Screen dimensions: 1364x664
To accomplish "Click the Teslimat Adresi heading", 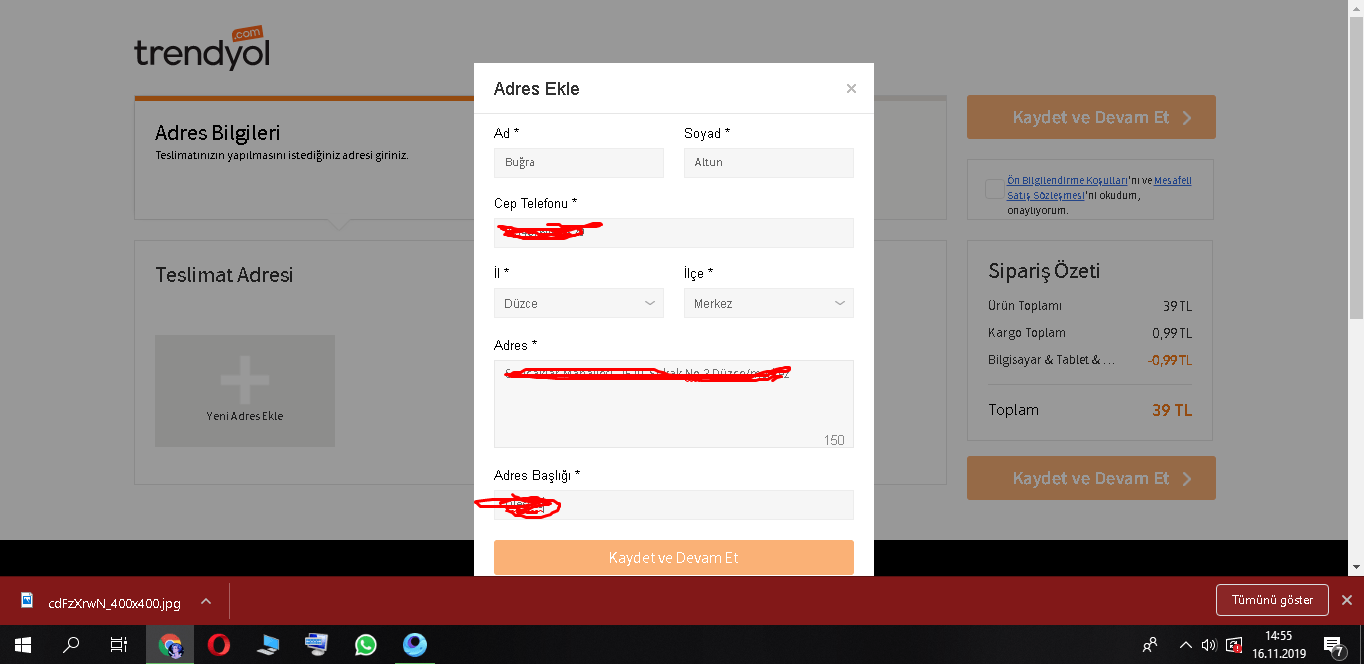I will coord(224,275).
